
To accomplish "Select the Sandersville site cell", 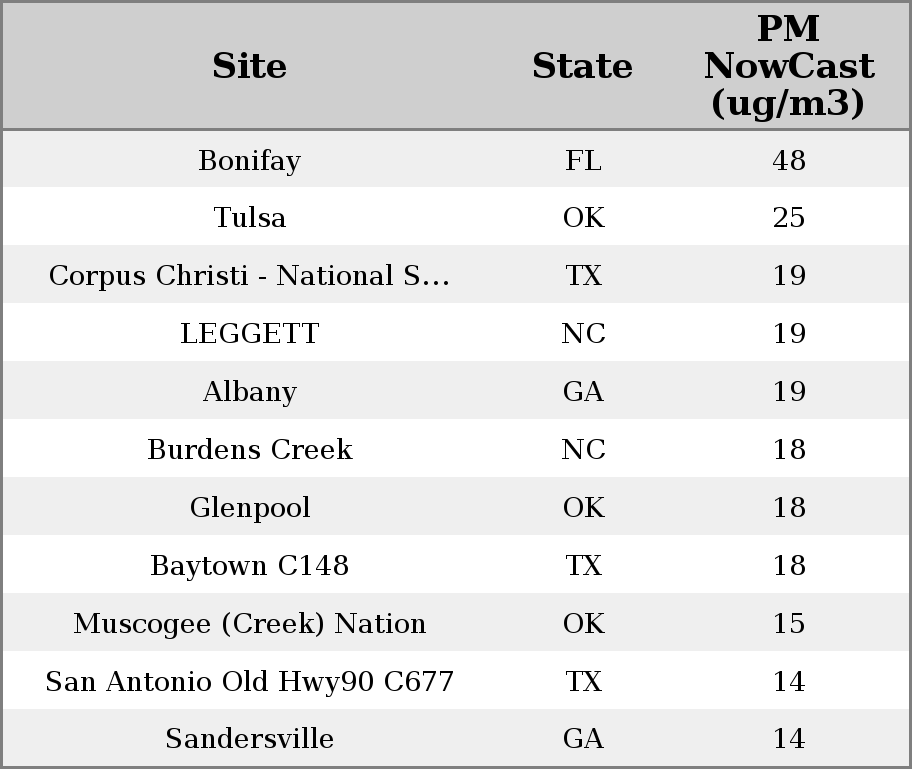I will [249, 738].
